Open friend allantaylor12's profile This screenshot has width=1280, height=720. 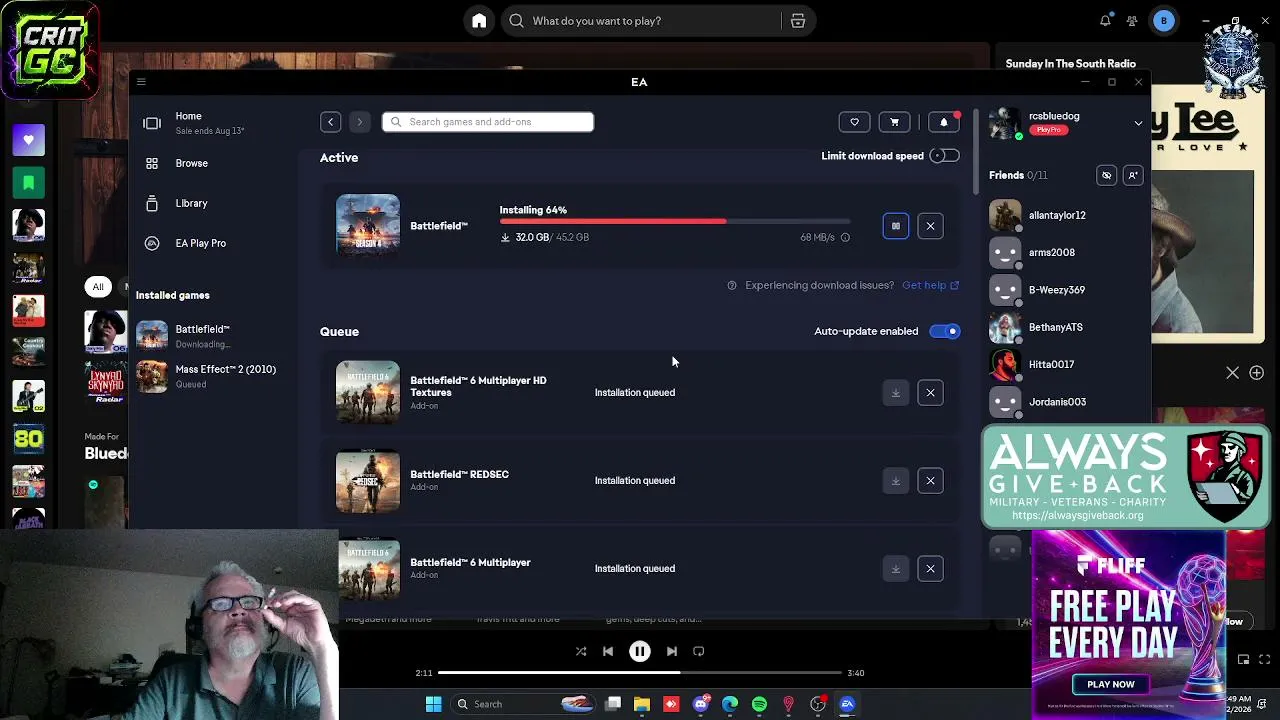pyautogui.click(x=1057, y=215)
